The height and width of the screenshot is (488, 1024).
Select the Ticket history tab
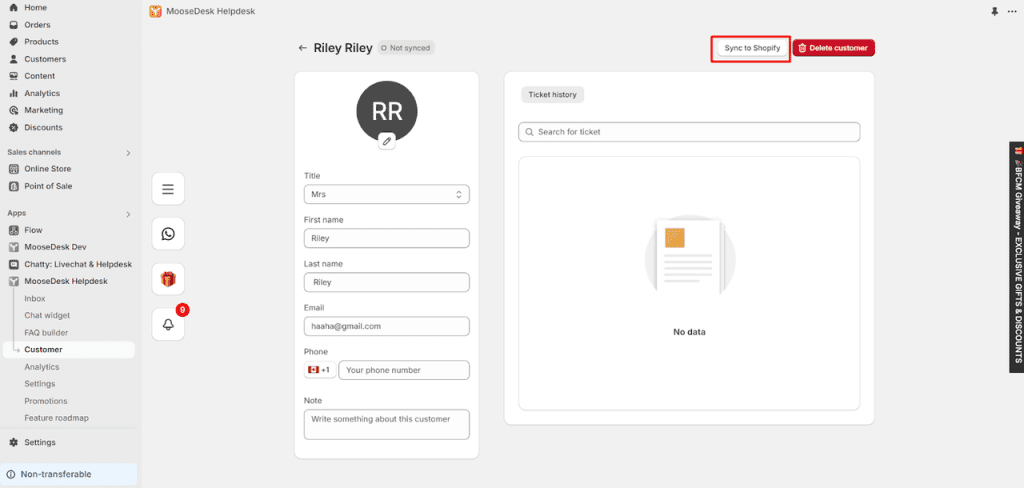point(552,95)
